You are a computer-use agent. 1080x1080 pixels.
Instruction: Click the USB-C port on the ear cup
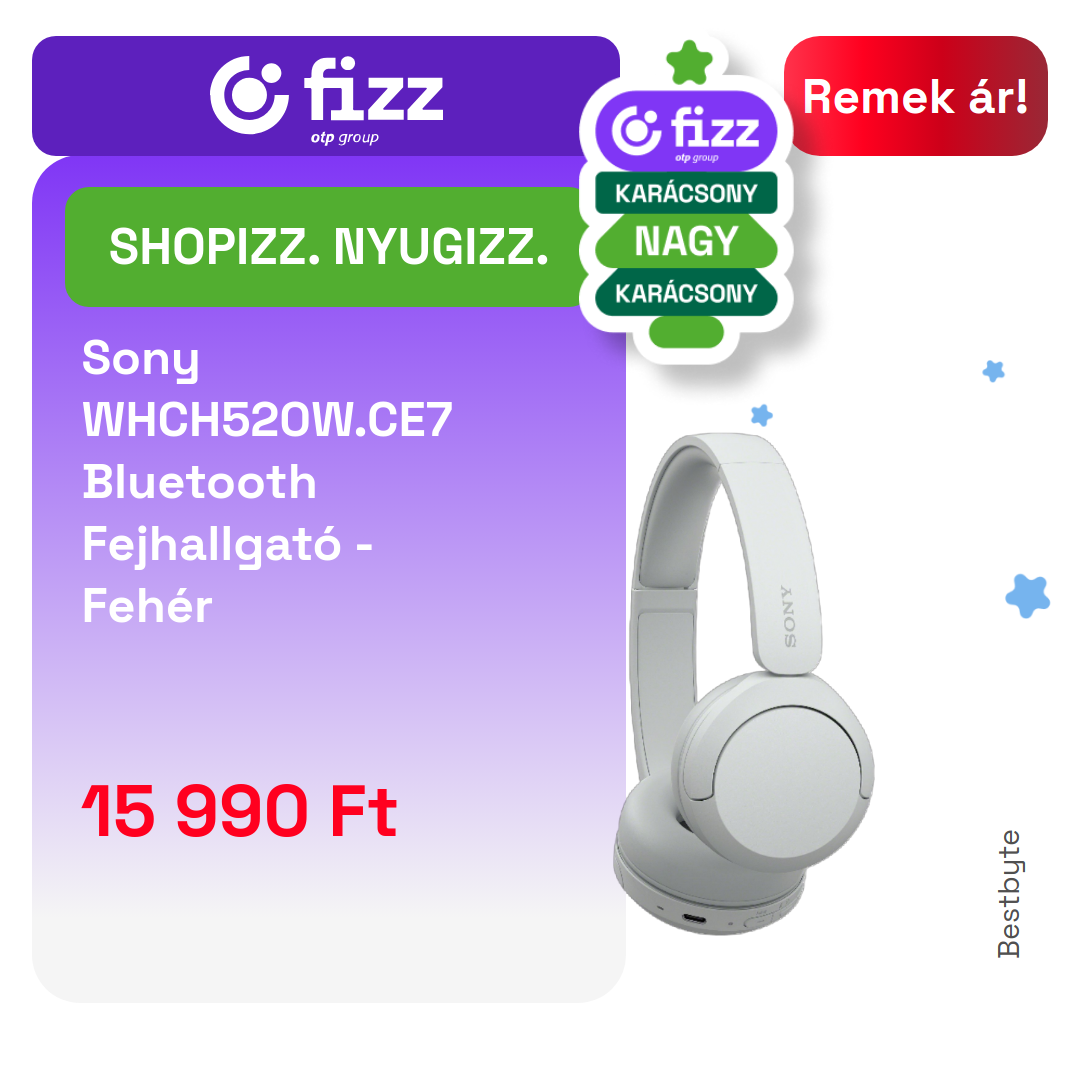click(x=694, y=919)
